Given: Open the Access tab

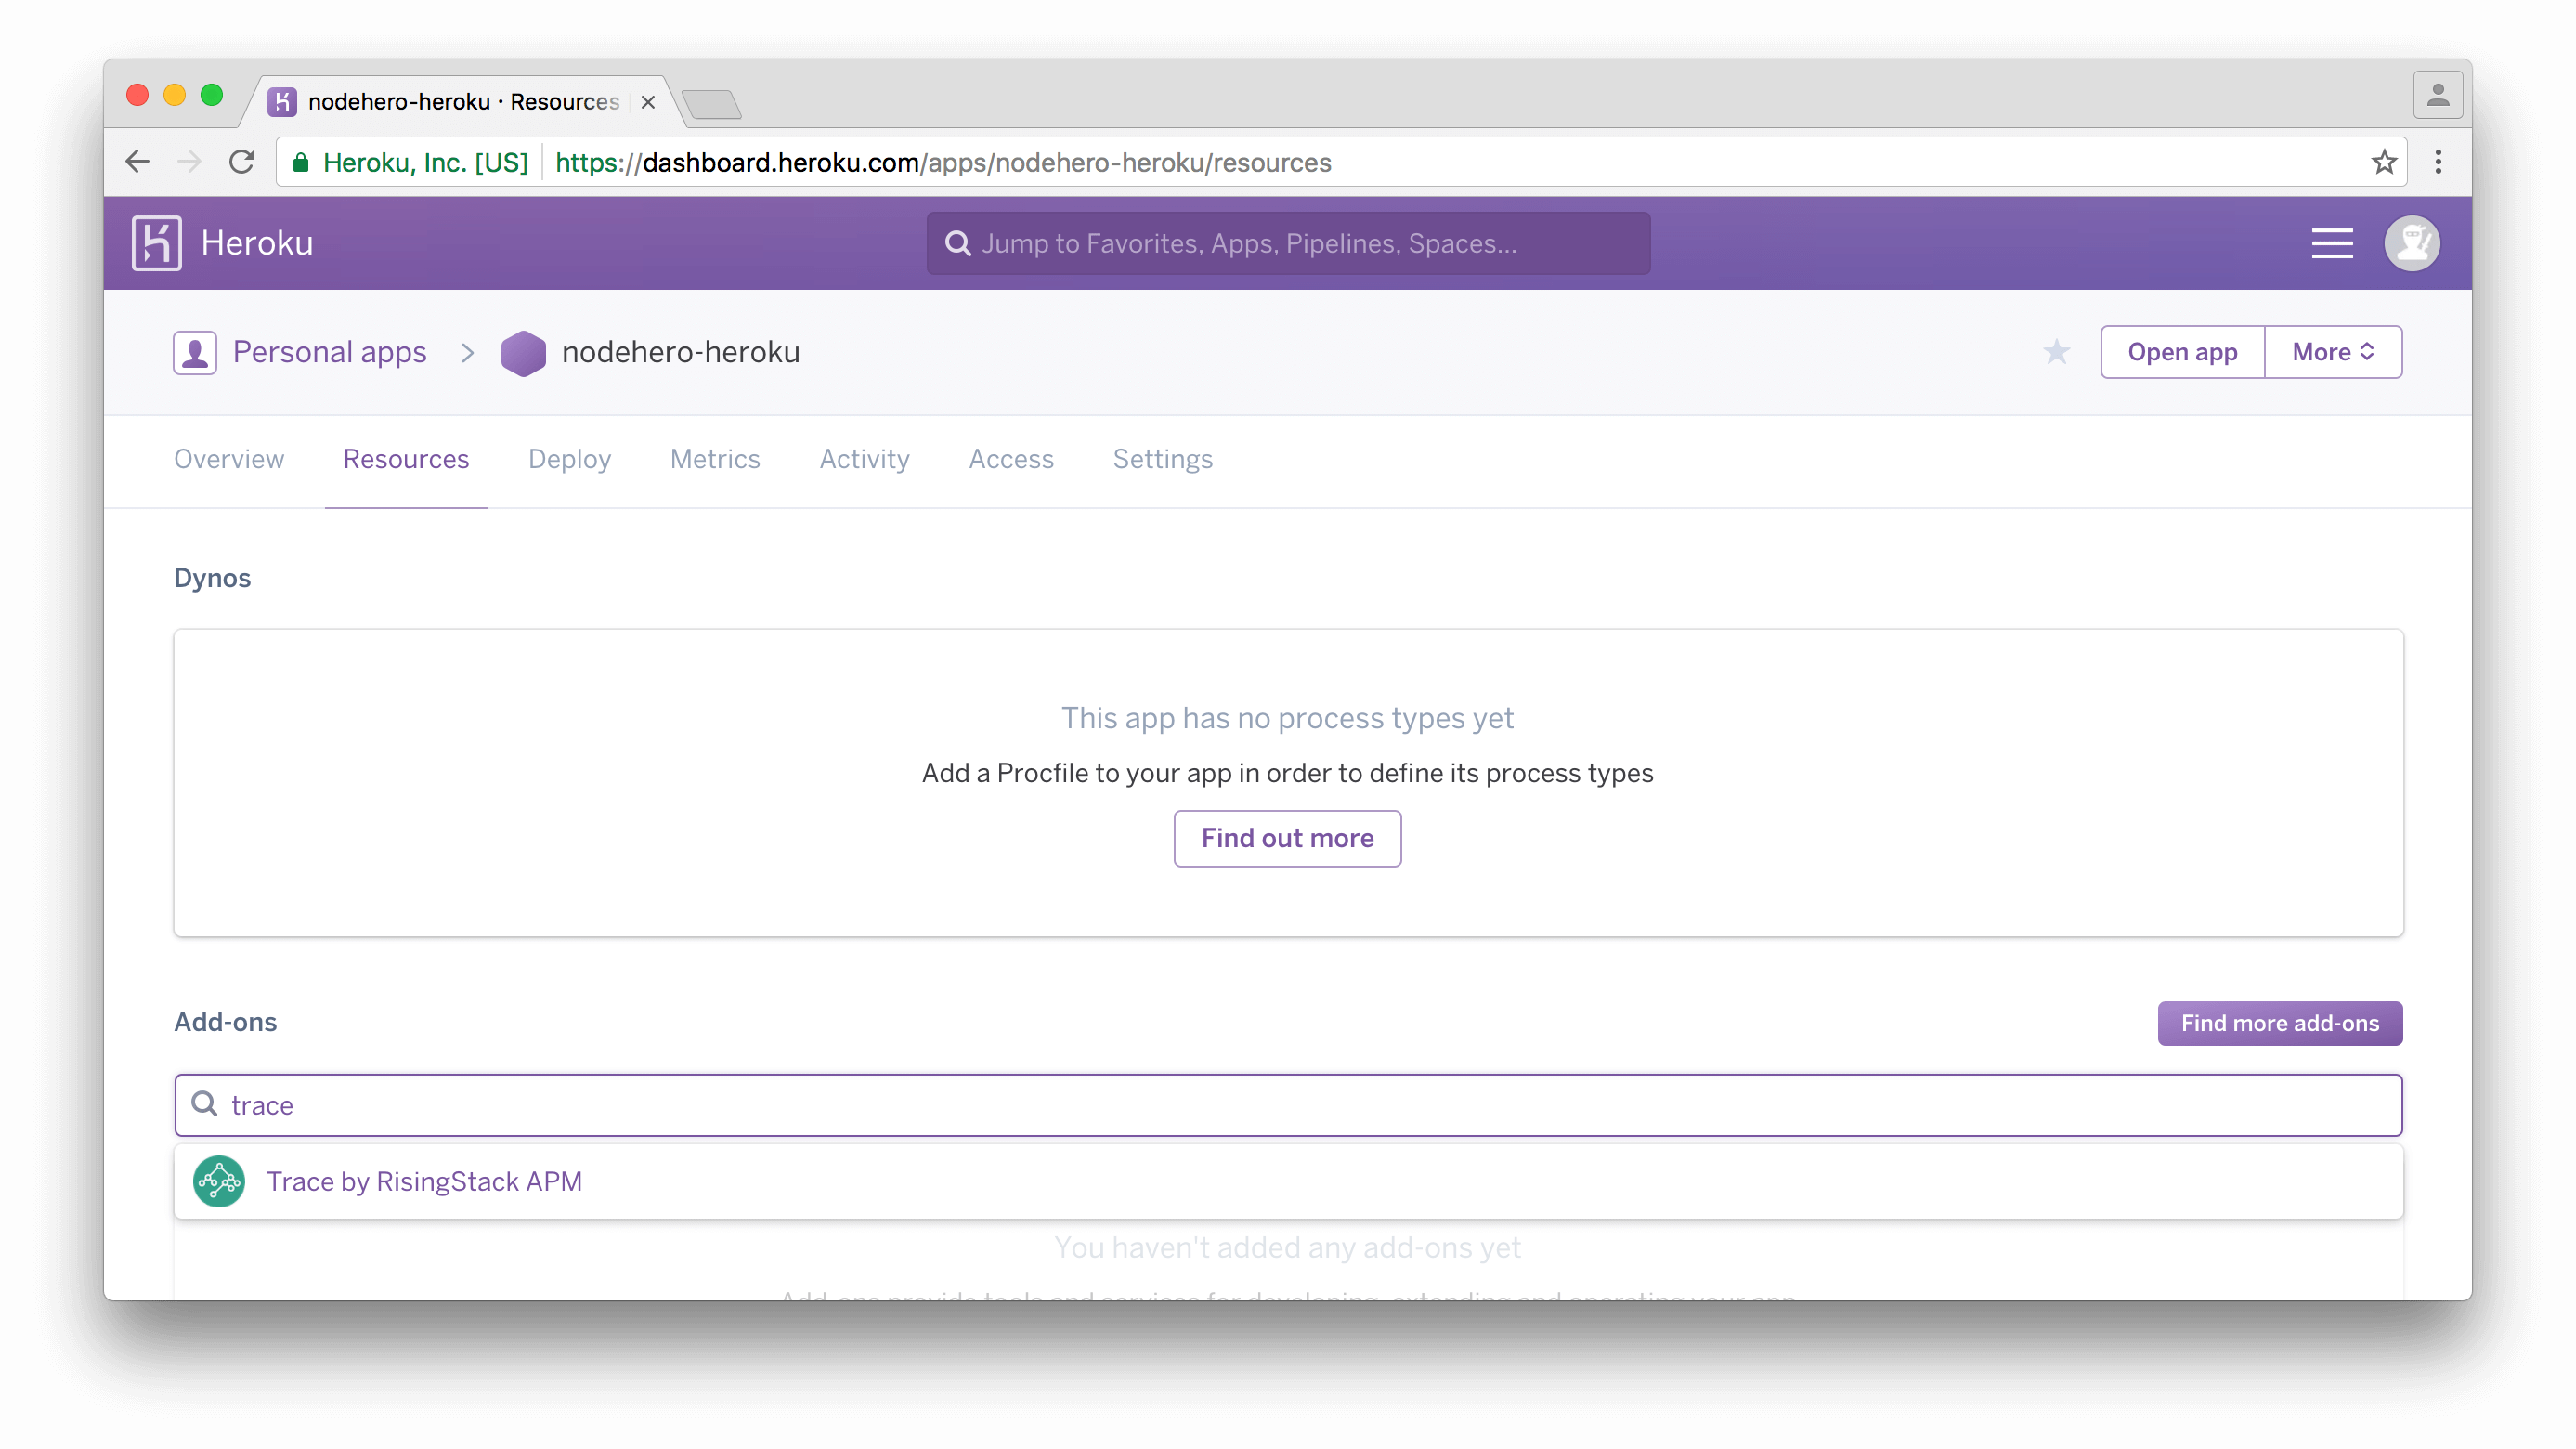Looking at the screenshot, I should coord(1011,459).
